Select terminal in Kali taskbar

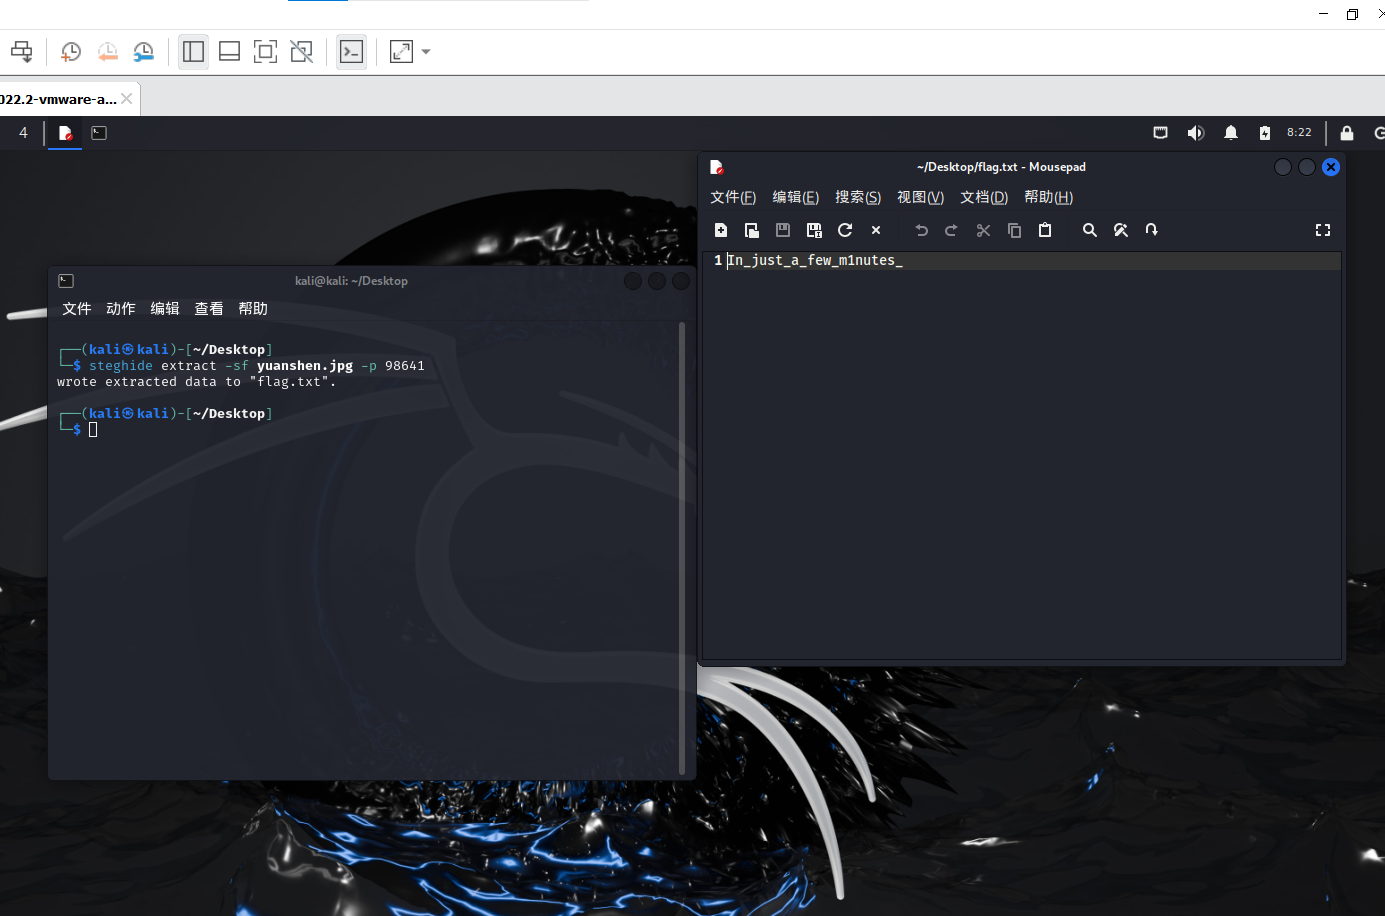99,133
